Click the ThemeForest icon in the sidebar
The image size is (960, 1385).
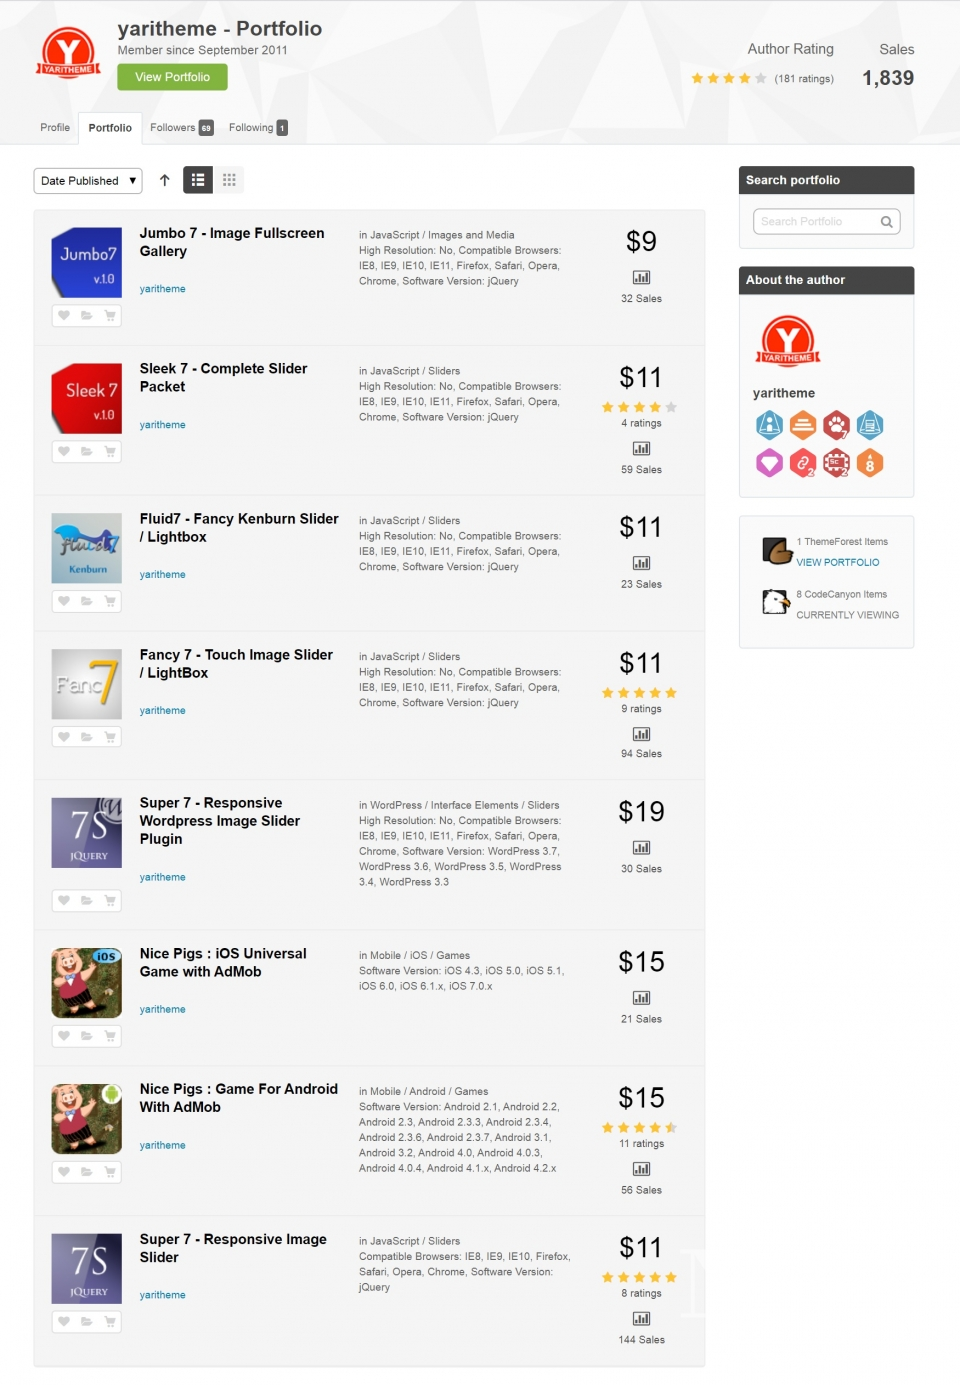click(x=776, y=551)
